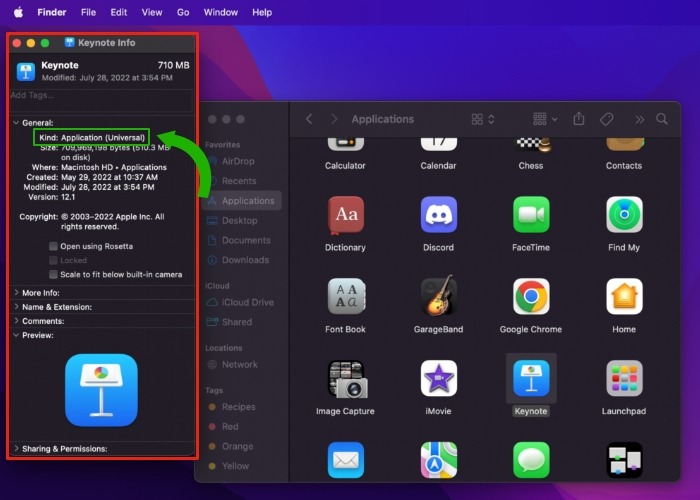Toggle the Locked checkbox
The height and width of the screenshot is (500, 700).
(54, 260)
